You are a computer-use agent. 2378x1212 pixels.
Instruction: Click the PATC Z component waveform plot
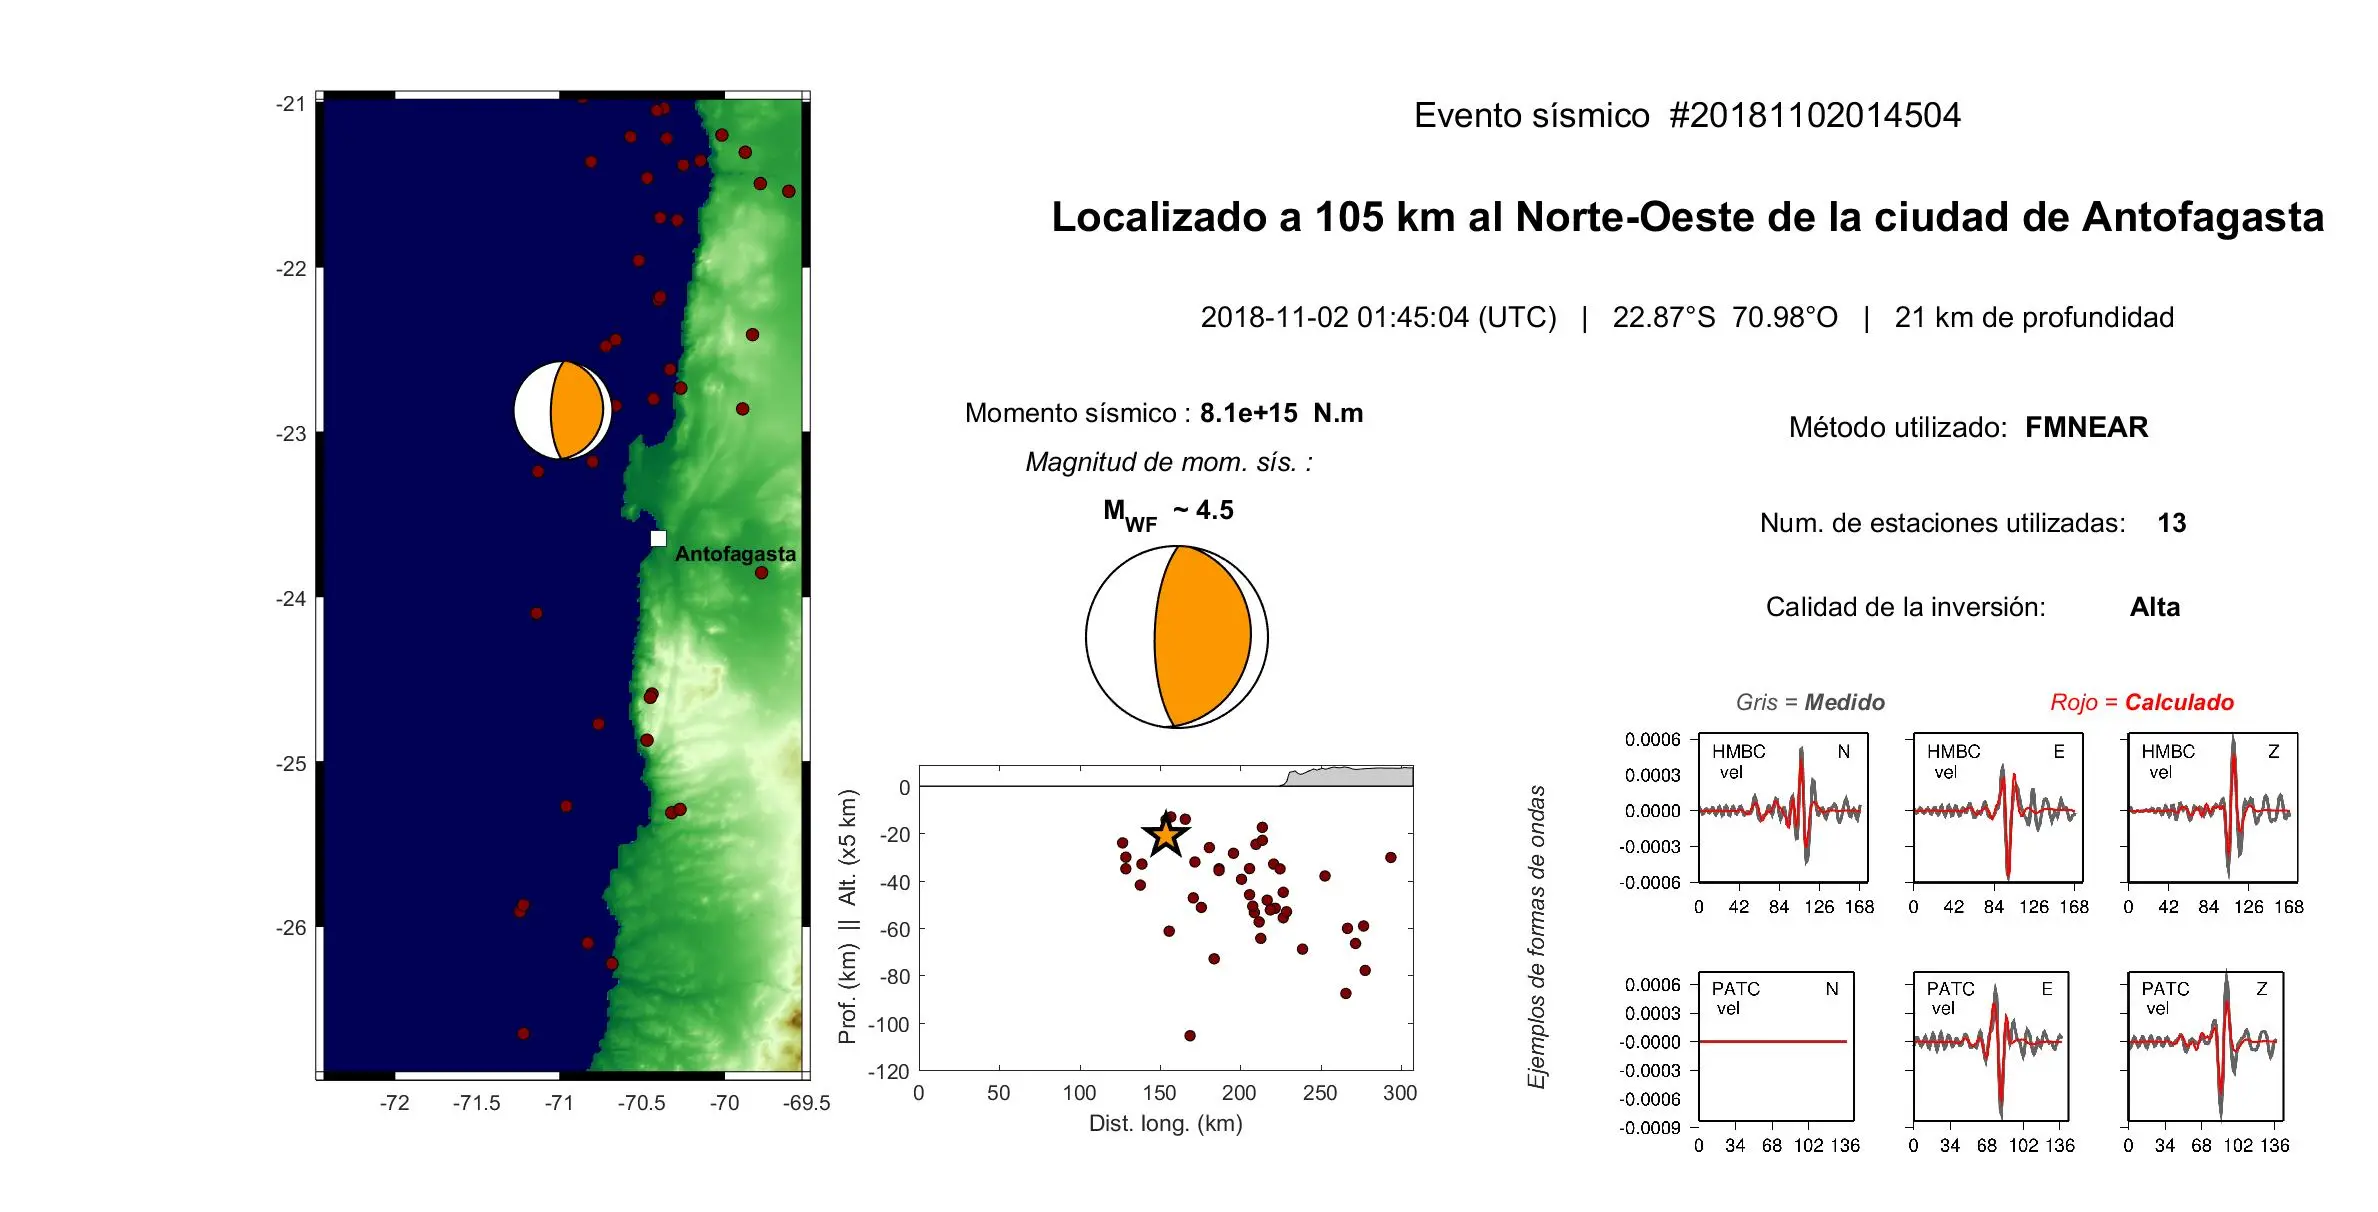[2206, 1046]
